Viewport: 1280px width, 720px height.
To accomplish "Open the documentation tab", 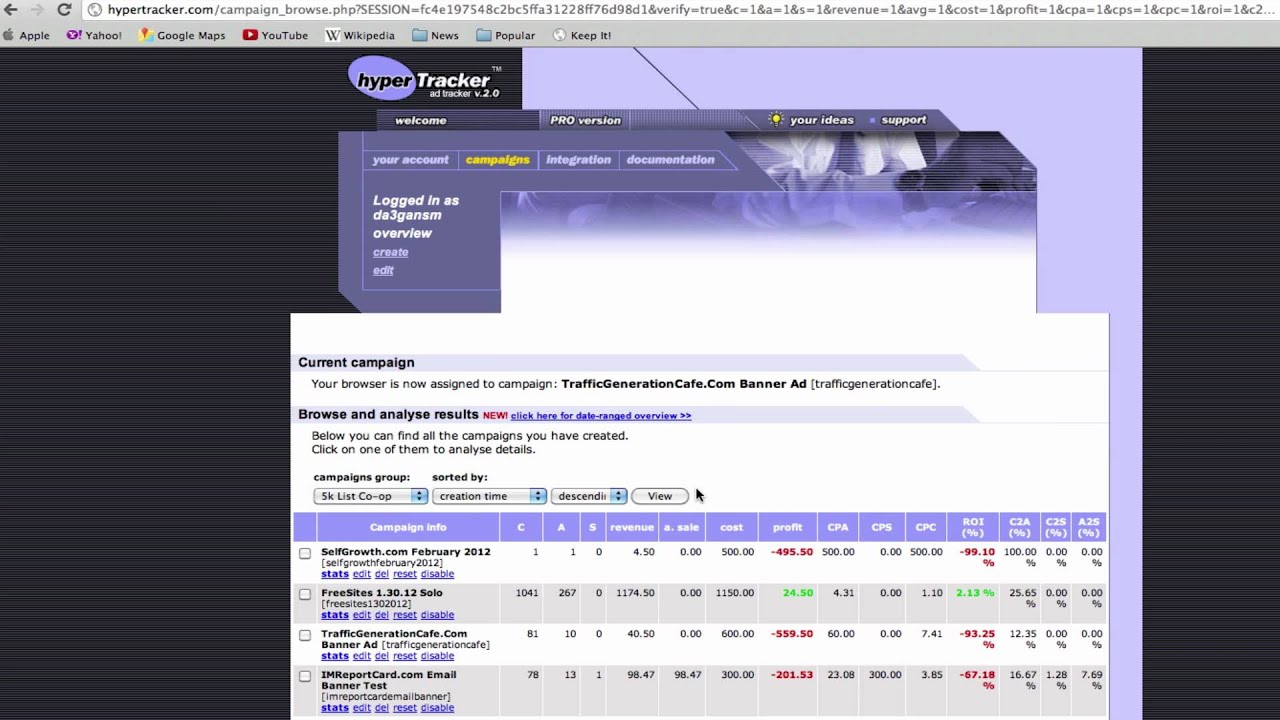I will 670,160.
